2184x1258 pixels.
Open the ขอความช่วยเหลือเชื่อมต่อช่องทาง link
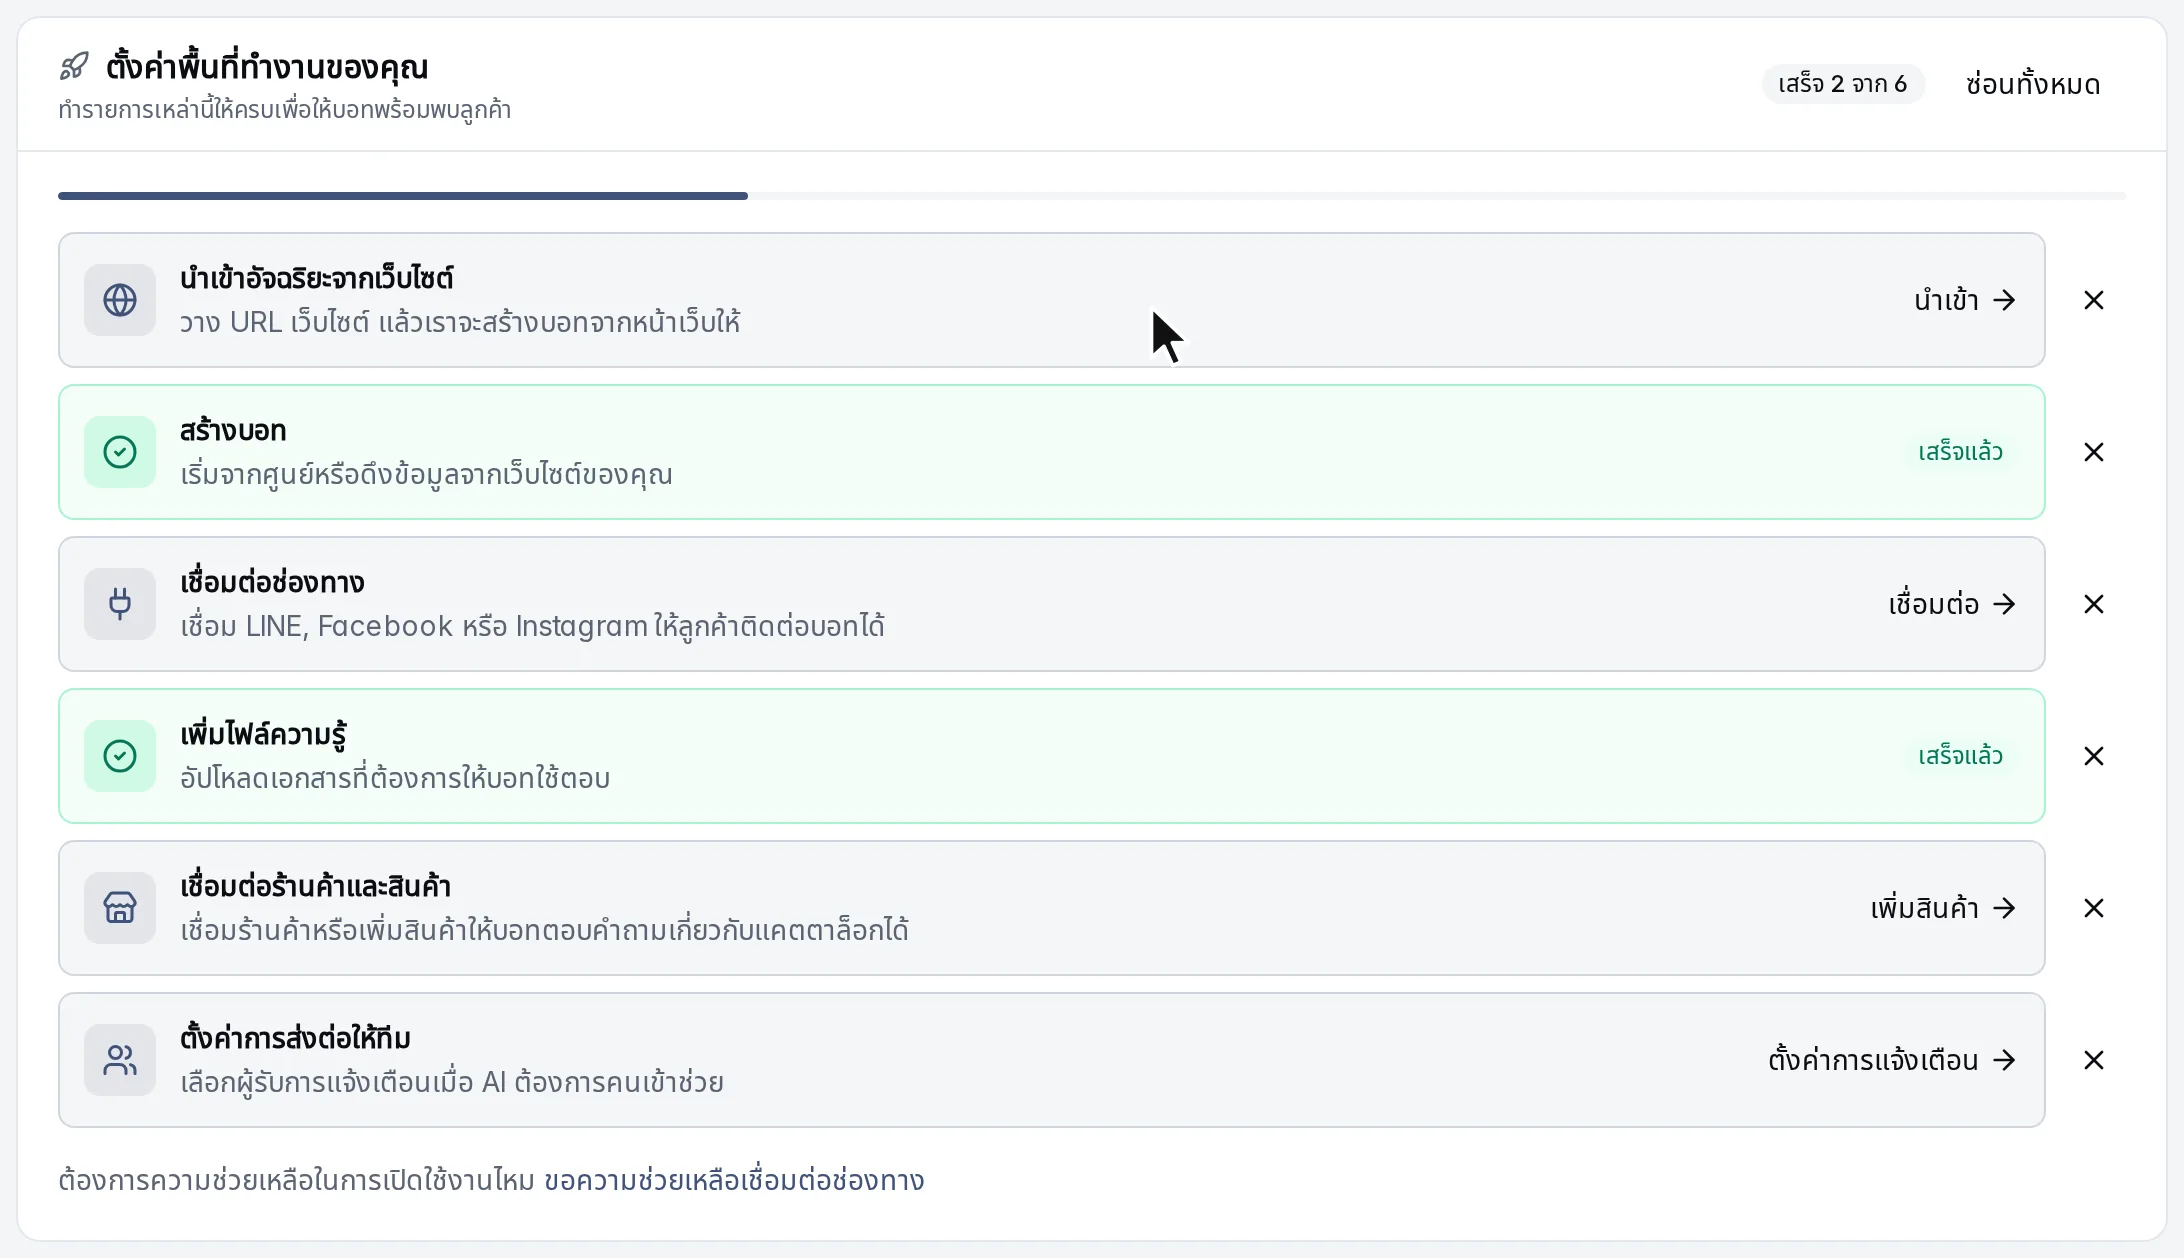734,1180
